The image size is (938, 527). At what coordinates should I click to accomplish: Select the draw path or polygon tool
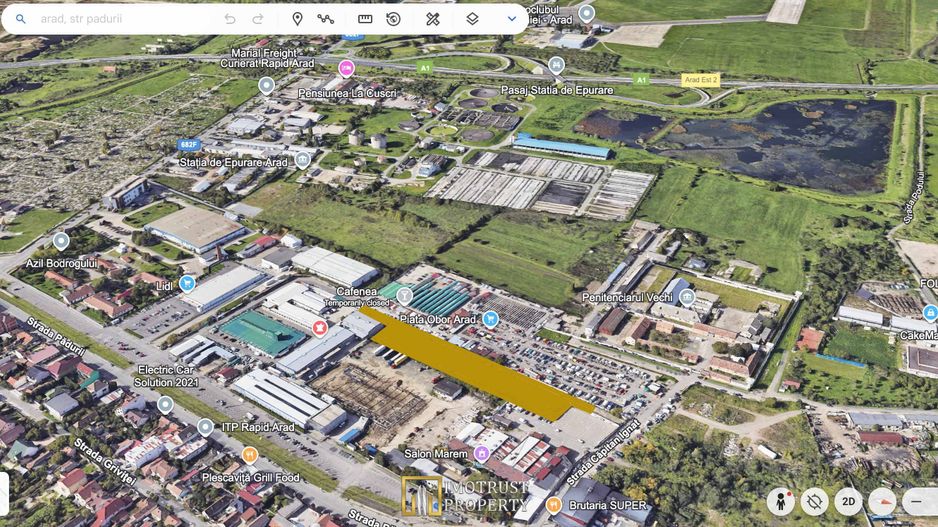pyautogui.click(x=326, y=19)
